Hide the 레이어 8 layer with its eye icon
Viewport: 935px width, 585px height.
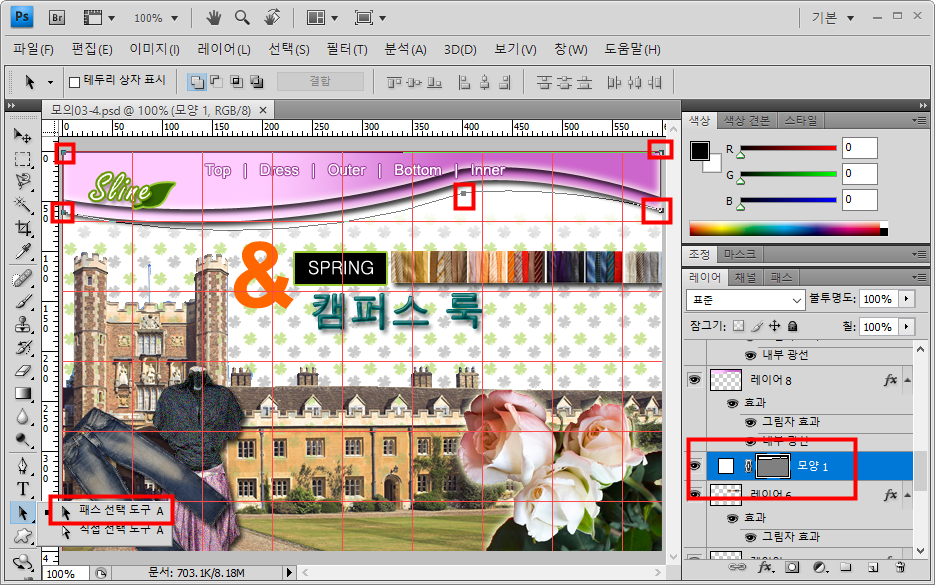[x=694, y=379]
